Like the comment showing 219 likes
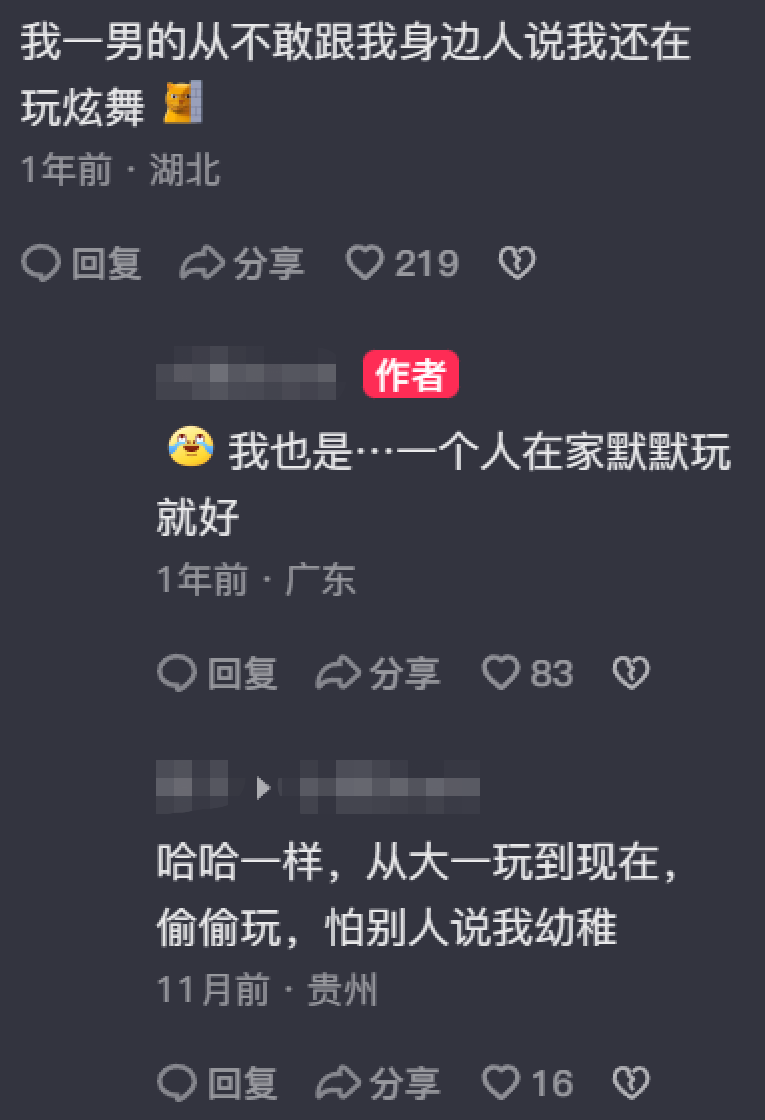This screenshot has width=765, height=1120. pos(402,264)
